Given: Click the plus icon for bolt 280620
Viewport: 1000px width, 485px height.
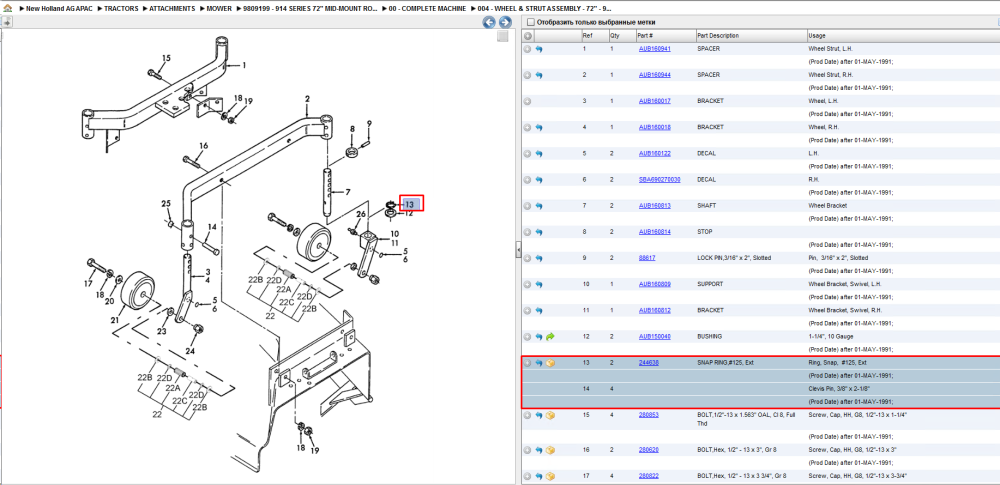Looking at the screenshot, I should pyautogui.click(x=527, y=451).
